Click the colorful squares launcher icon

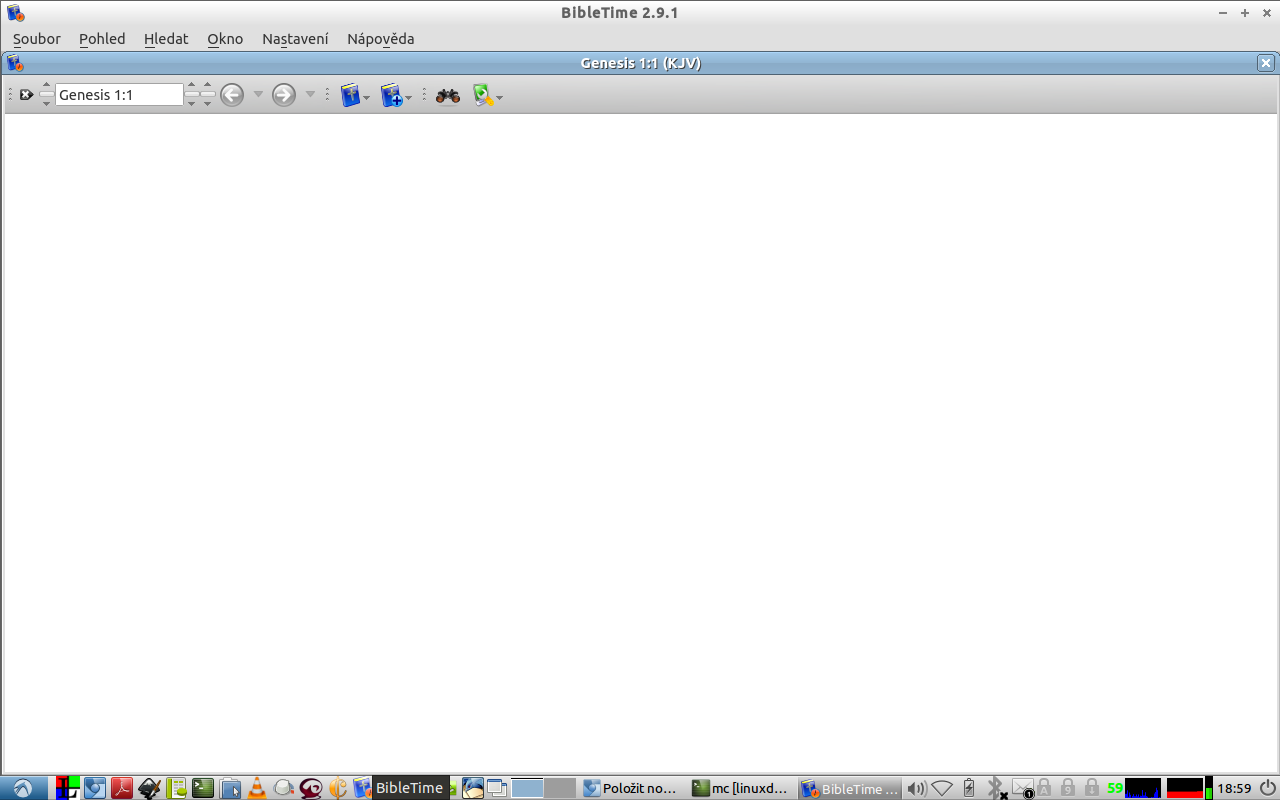point(68,788)
